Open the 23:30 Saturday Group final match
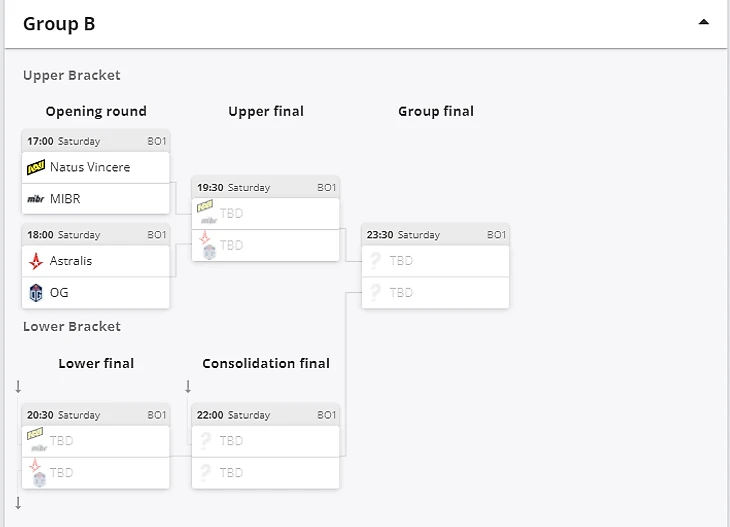 [x=436, y=235]
